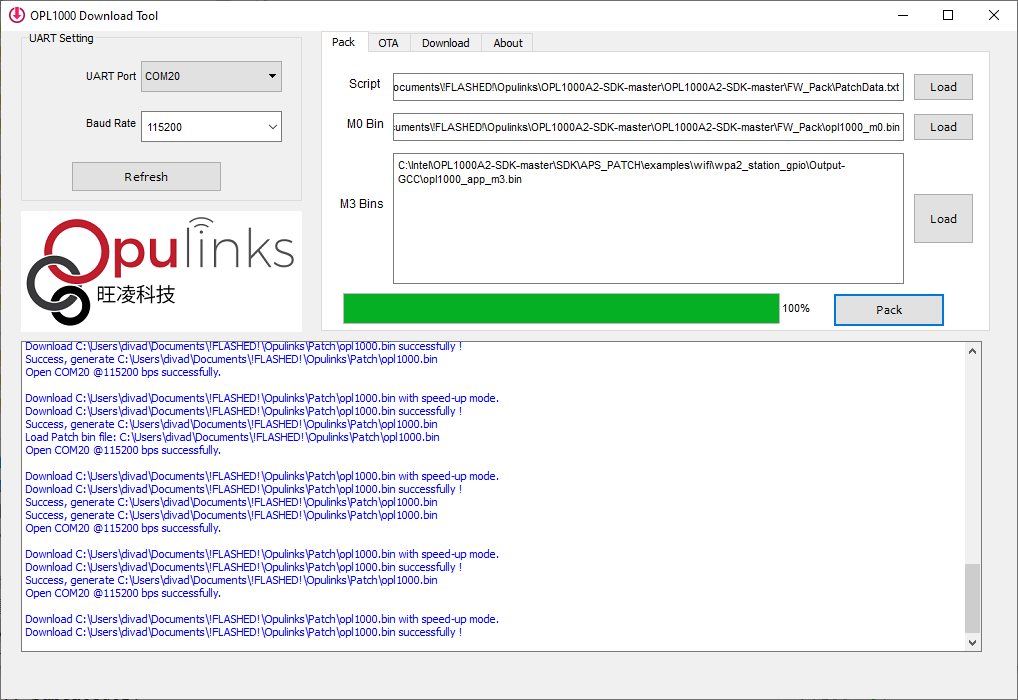Viewport: 1018px width, 700px height.
Task: Click the M0 Bin label
Action: 365,124
